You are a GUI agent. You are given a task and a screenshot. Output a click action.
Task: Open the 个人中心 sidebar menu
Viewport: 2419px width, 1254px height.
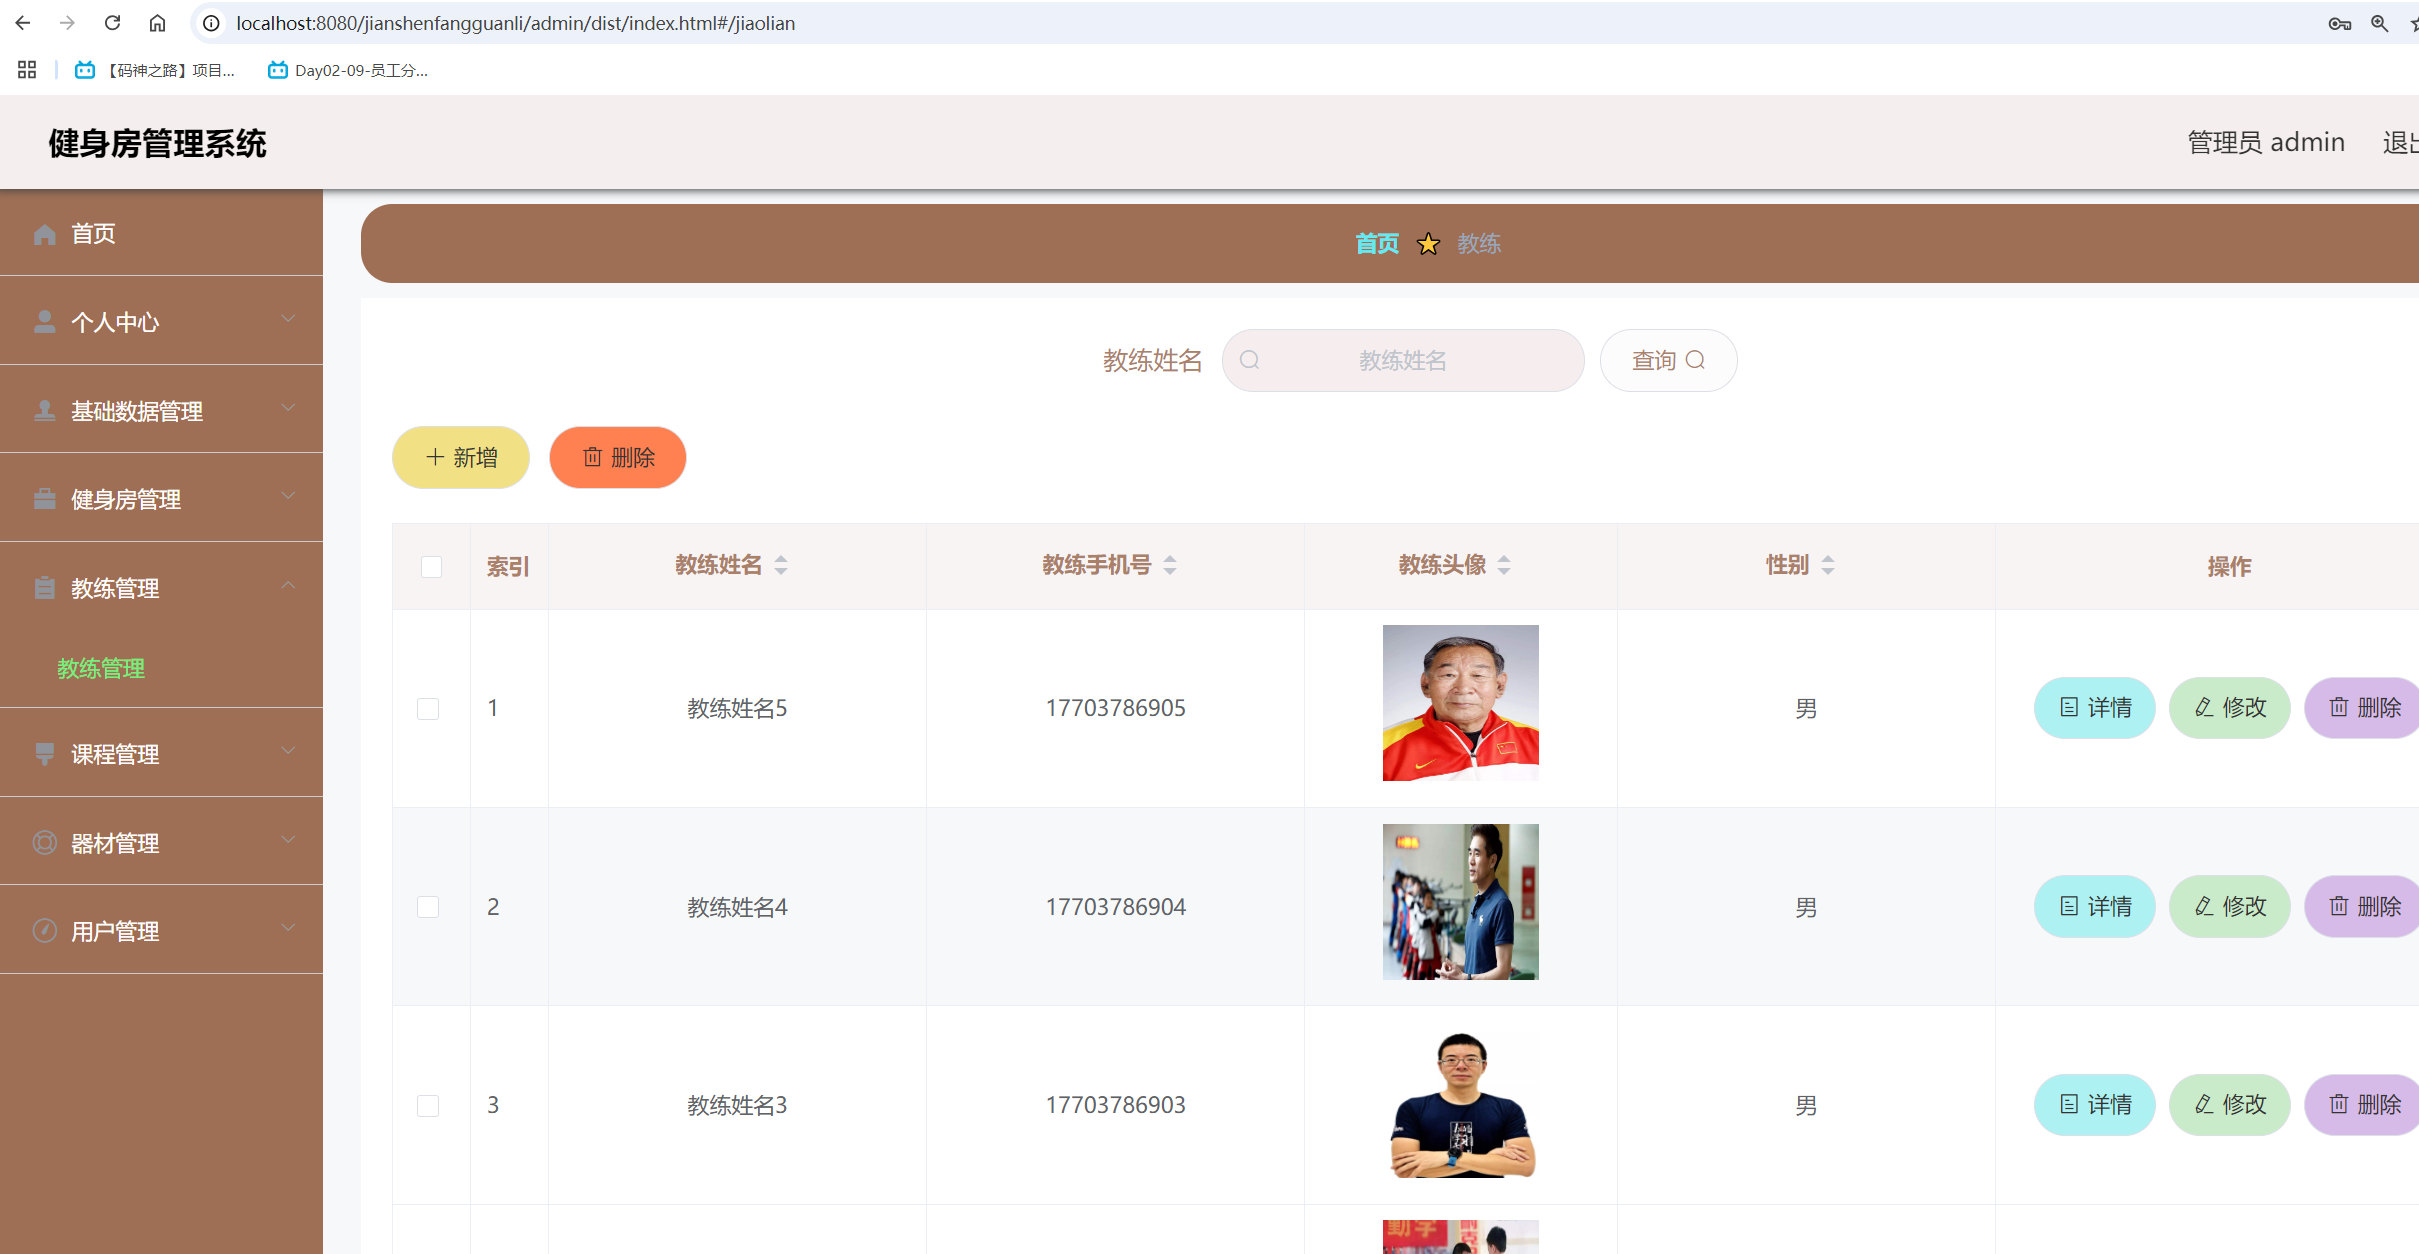coord(161,321)
